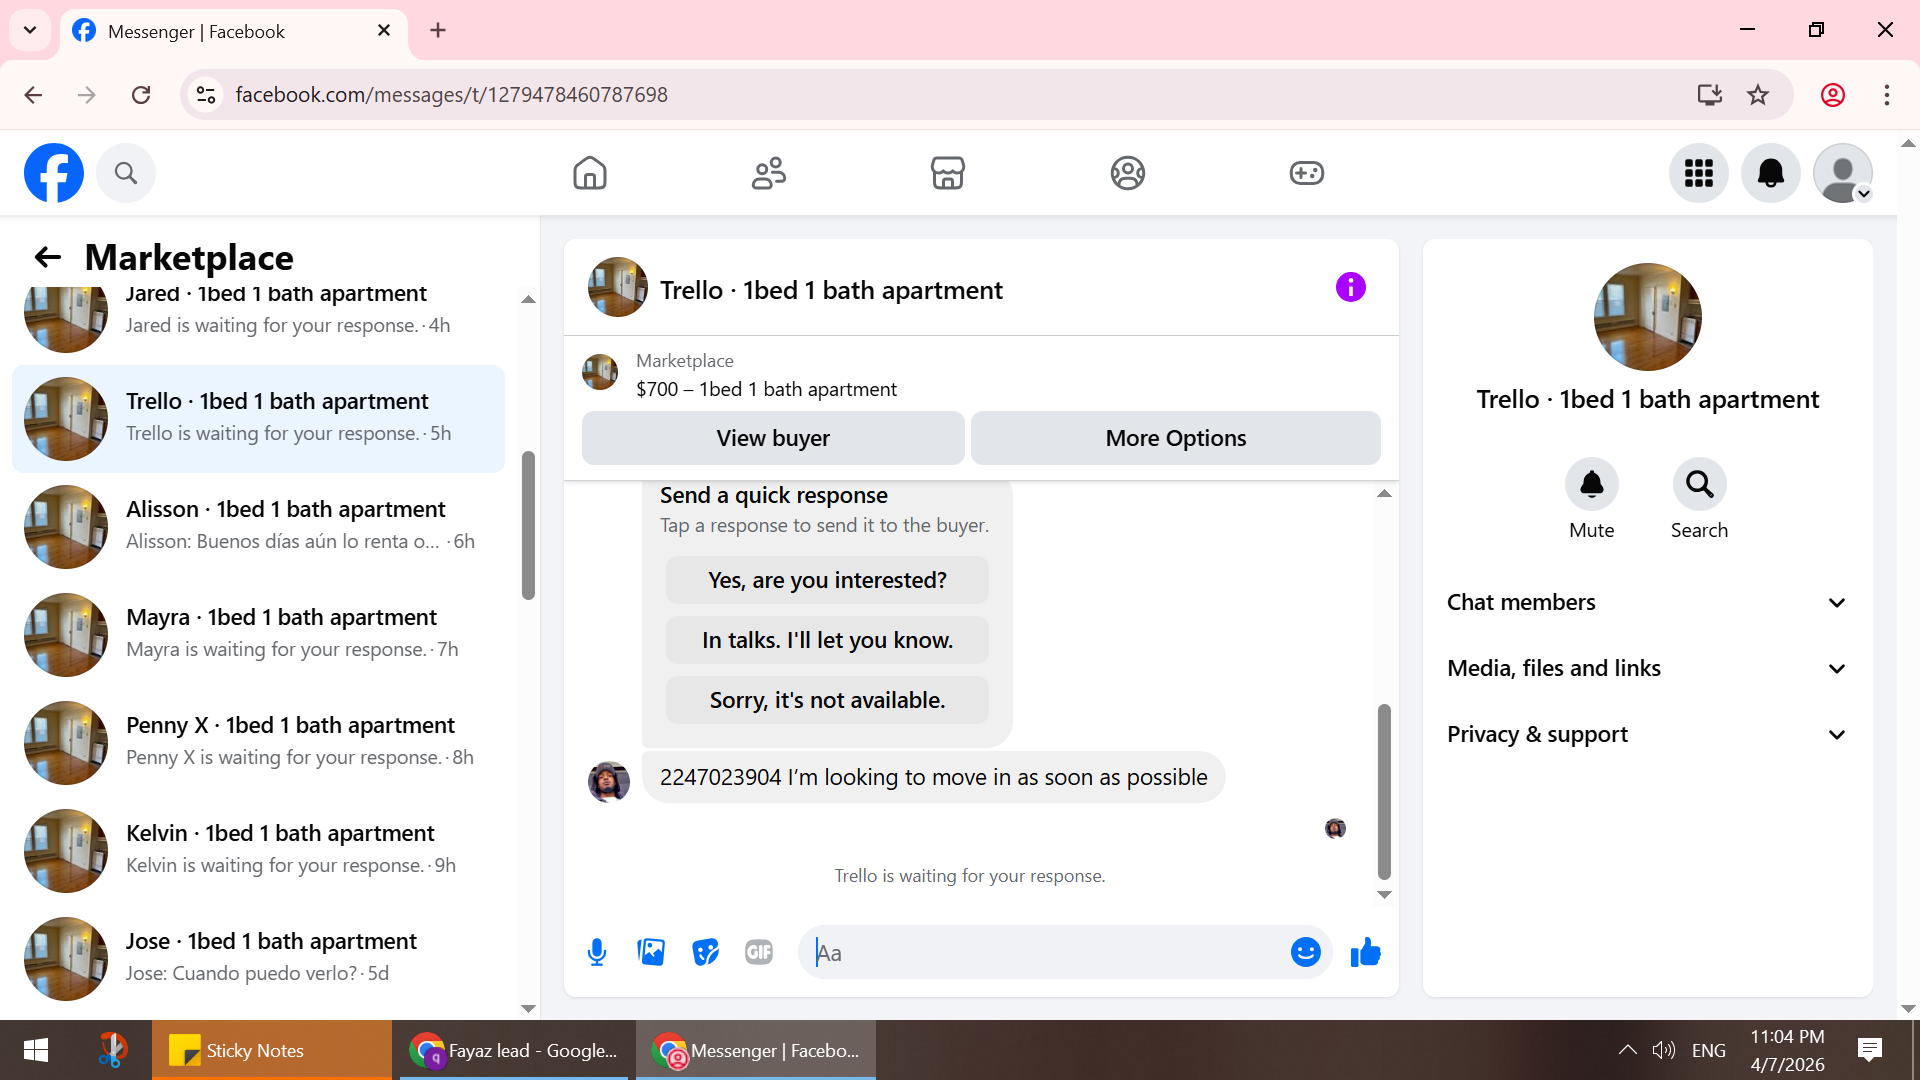
Task: Click the chat messages scrollbar thumb
Action: click(x=1384, y=791)
